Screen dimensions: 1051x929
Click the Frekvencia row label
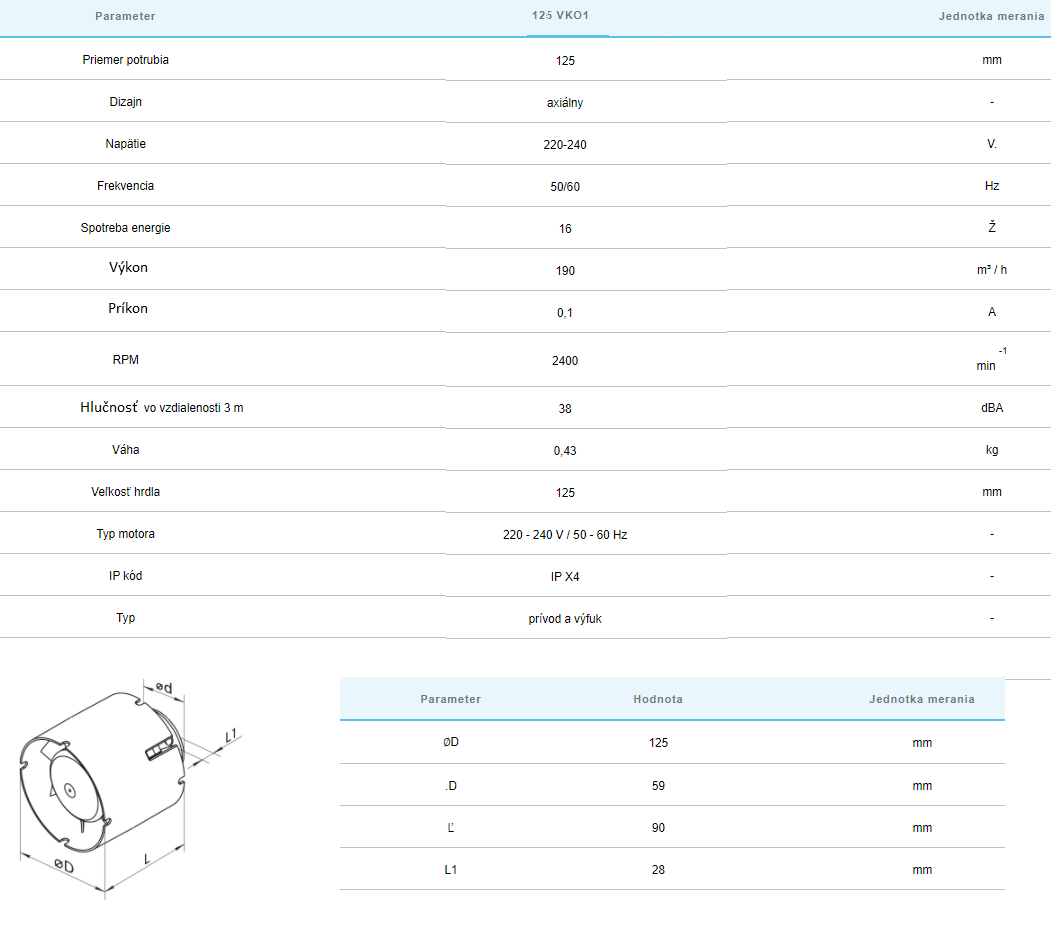pos(125,186)
